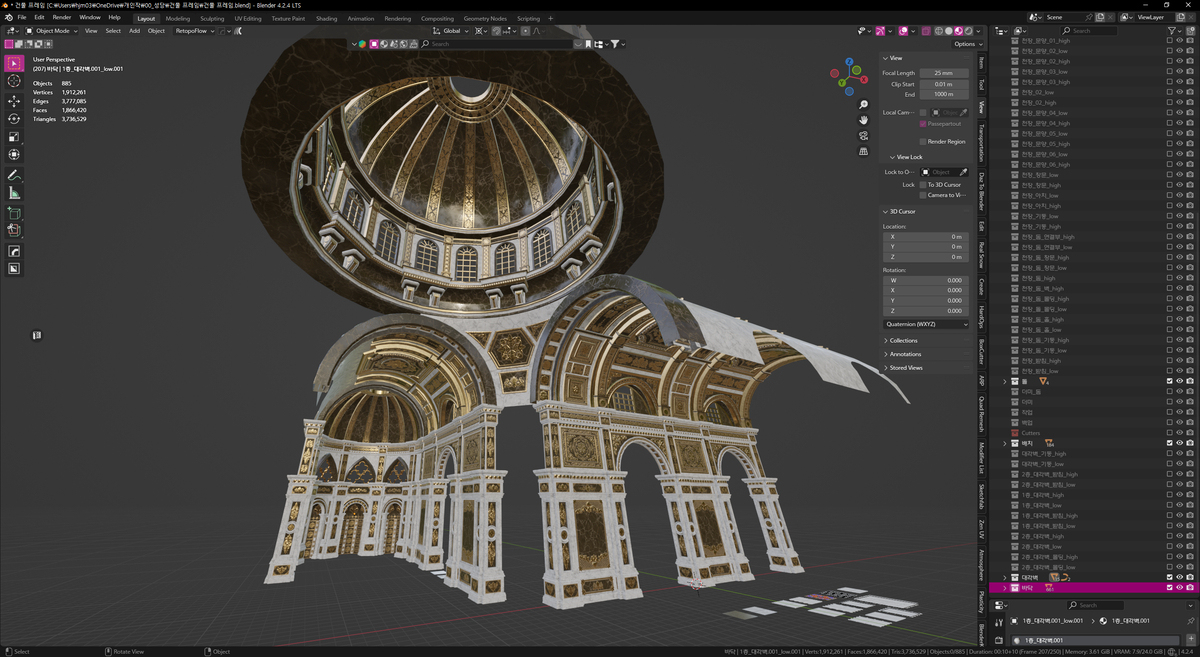Expand the Annotations panel
Screen dimensions: 1200x657
coord(905,354)
